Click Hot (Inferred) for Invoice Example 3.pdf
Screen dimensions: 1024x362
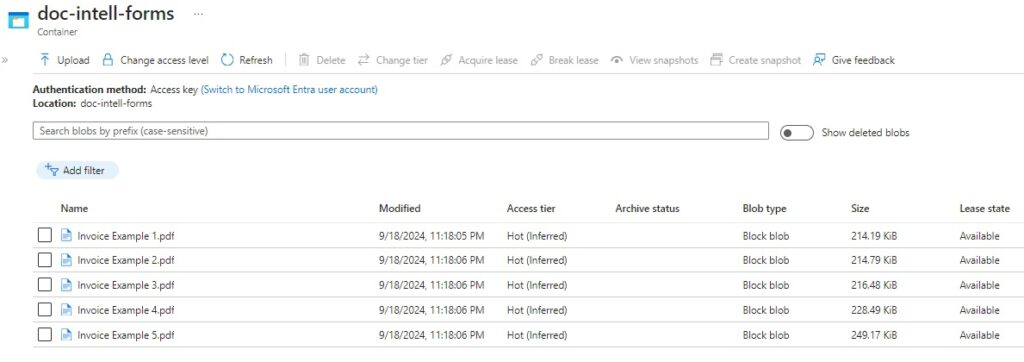tap(537, 286)
